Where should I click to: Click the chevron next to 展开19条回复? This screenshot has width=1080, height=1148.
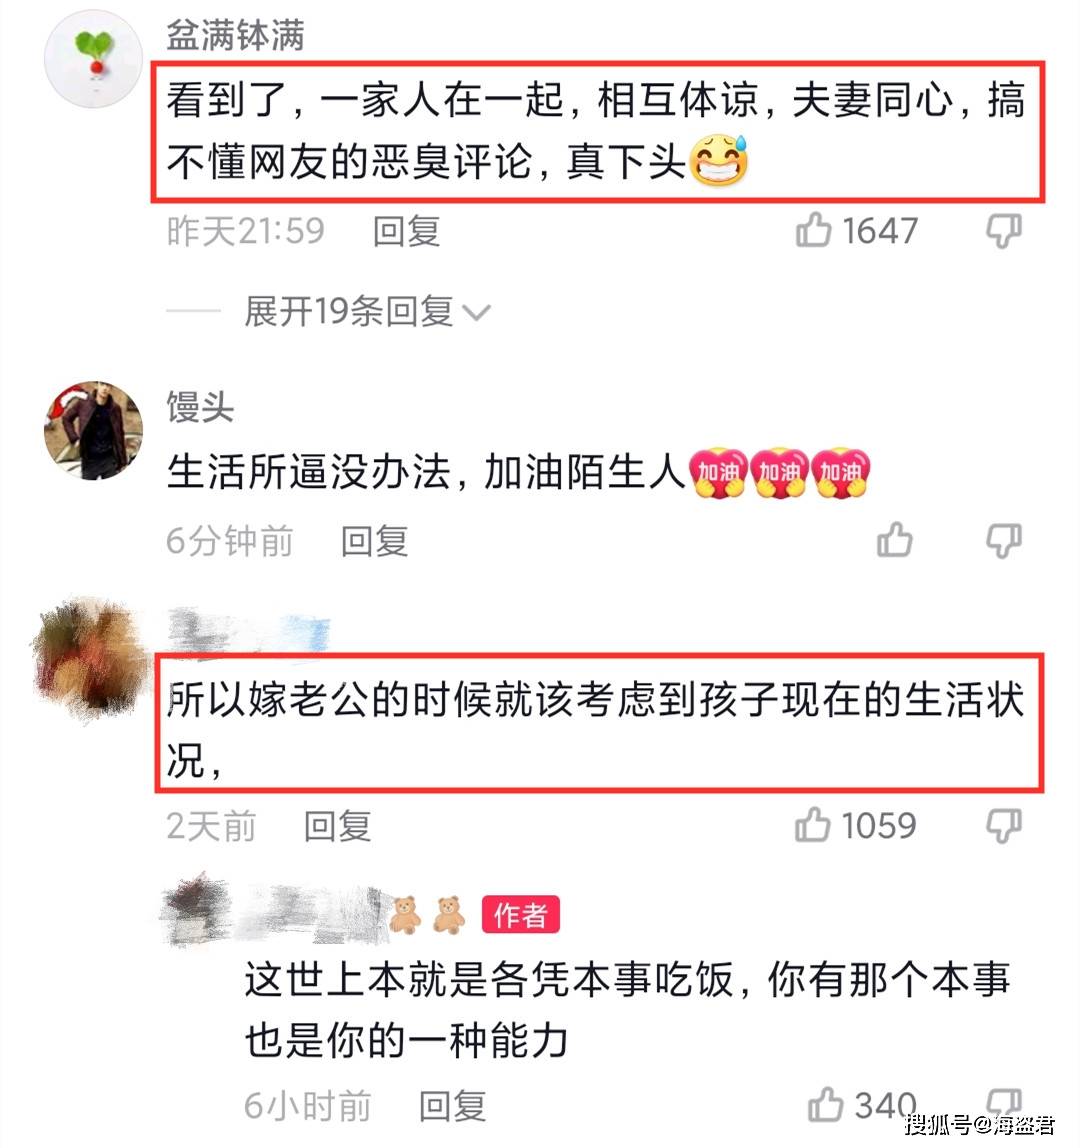477,313
